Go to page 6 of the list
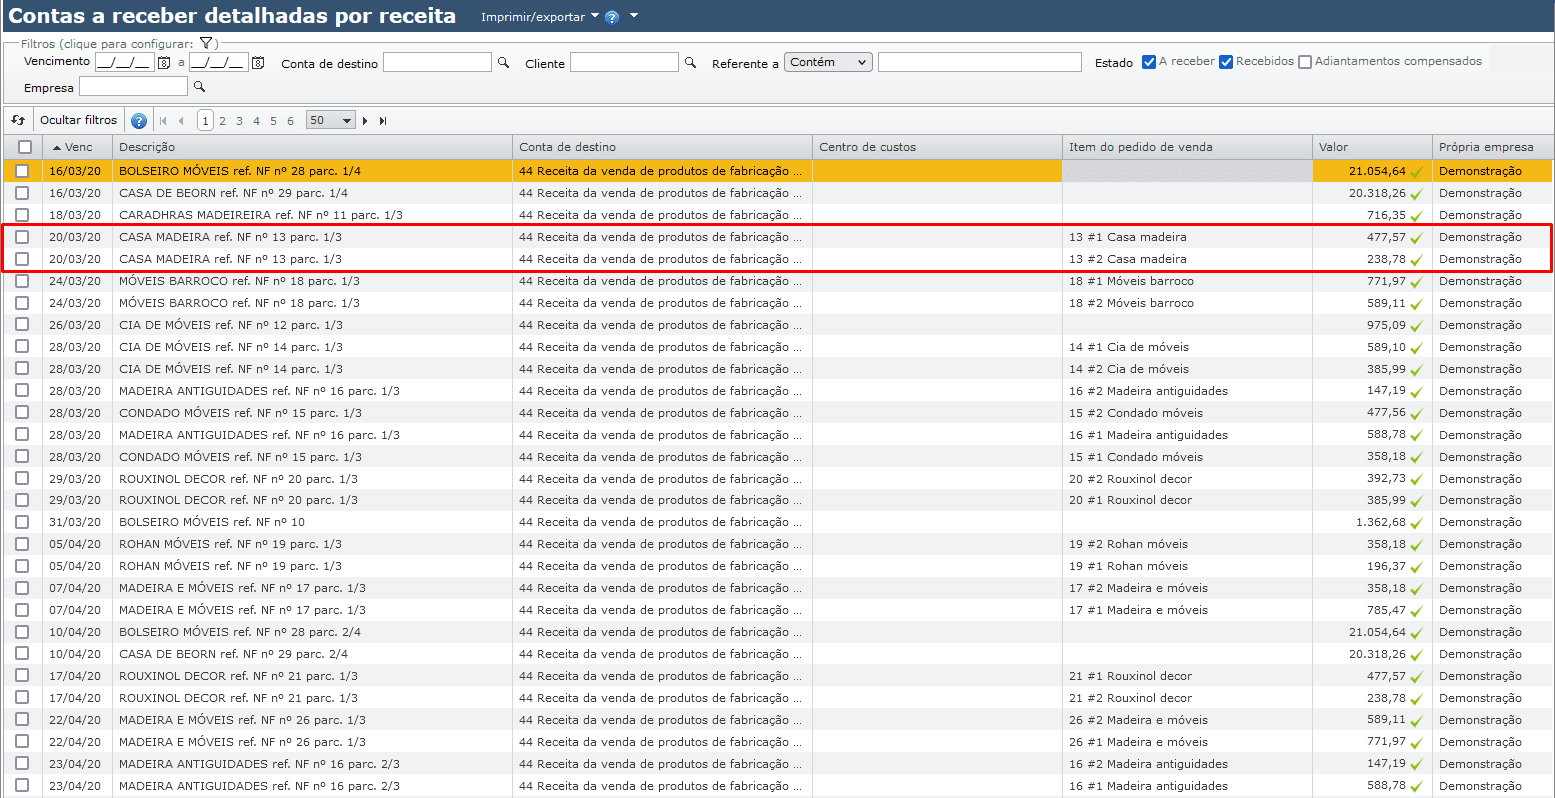Screen dimensions: 1555x798 pos(290,121)
